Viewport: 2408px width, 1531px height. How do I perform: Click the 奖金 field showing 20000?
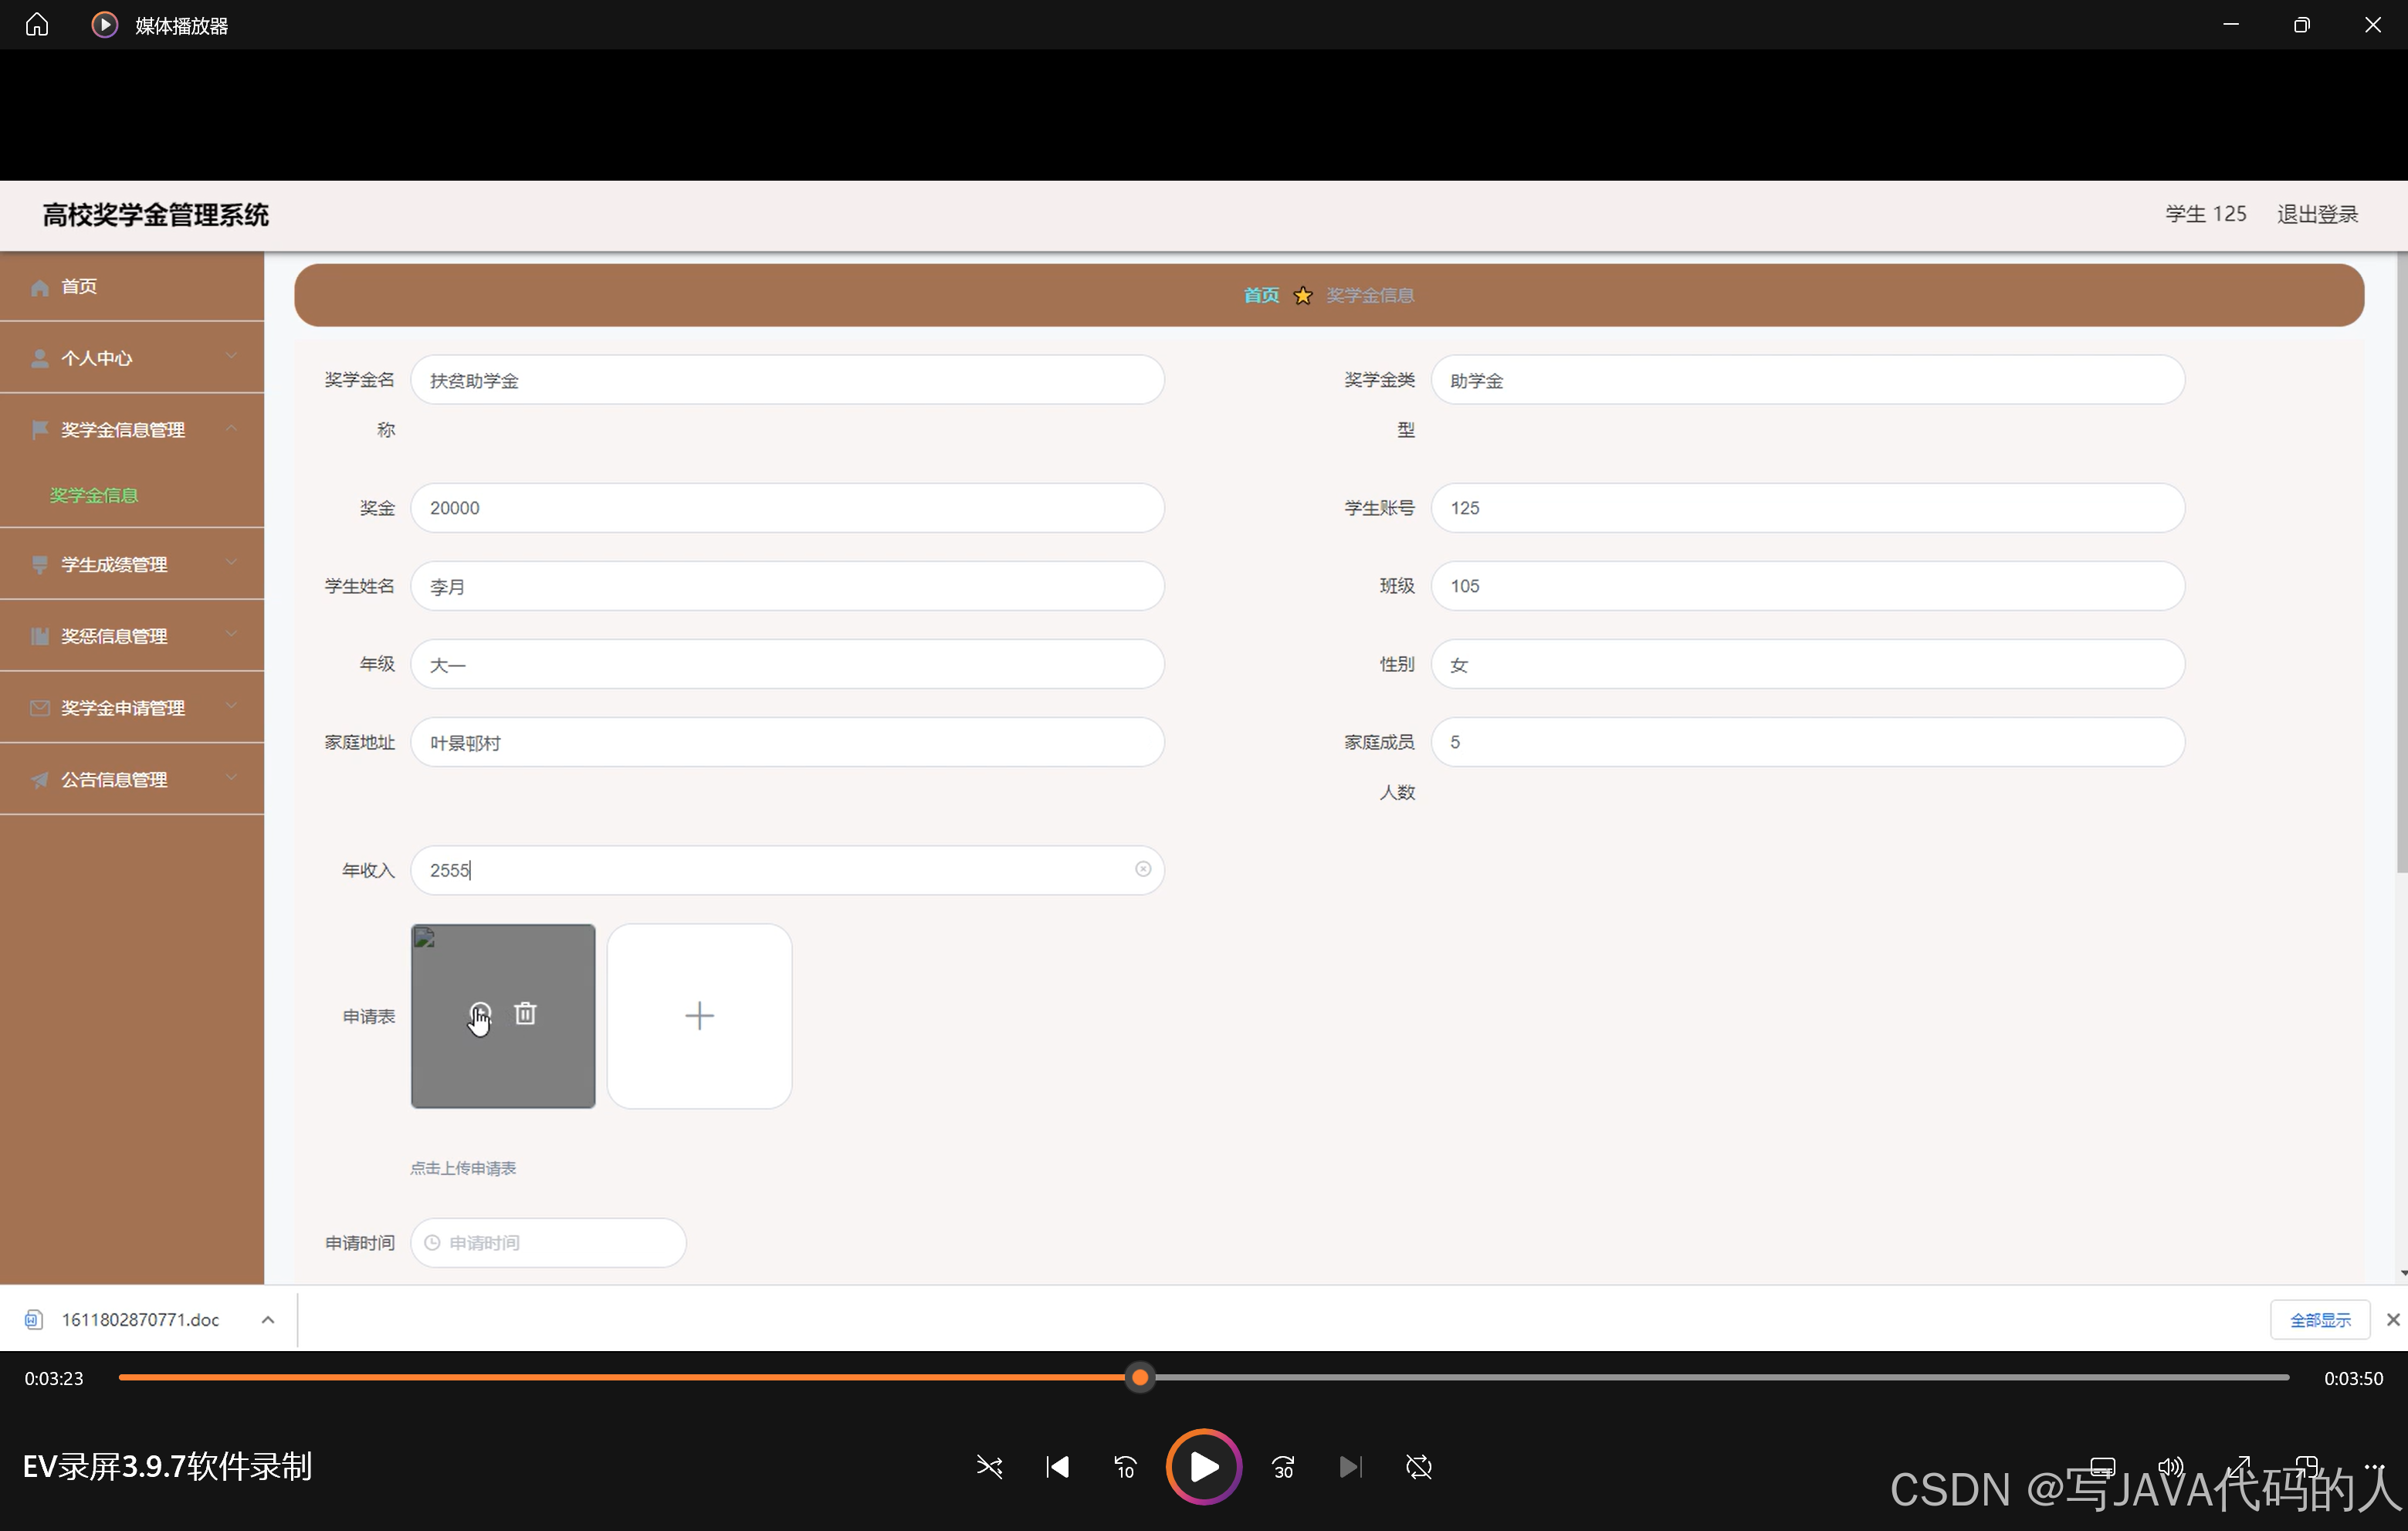pyautogui.click(x=787, y=508)
